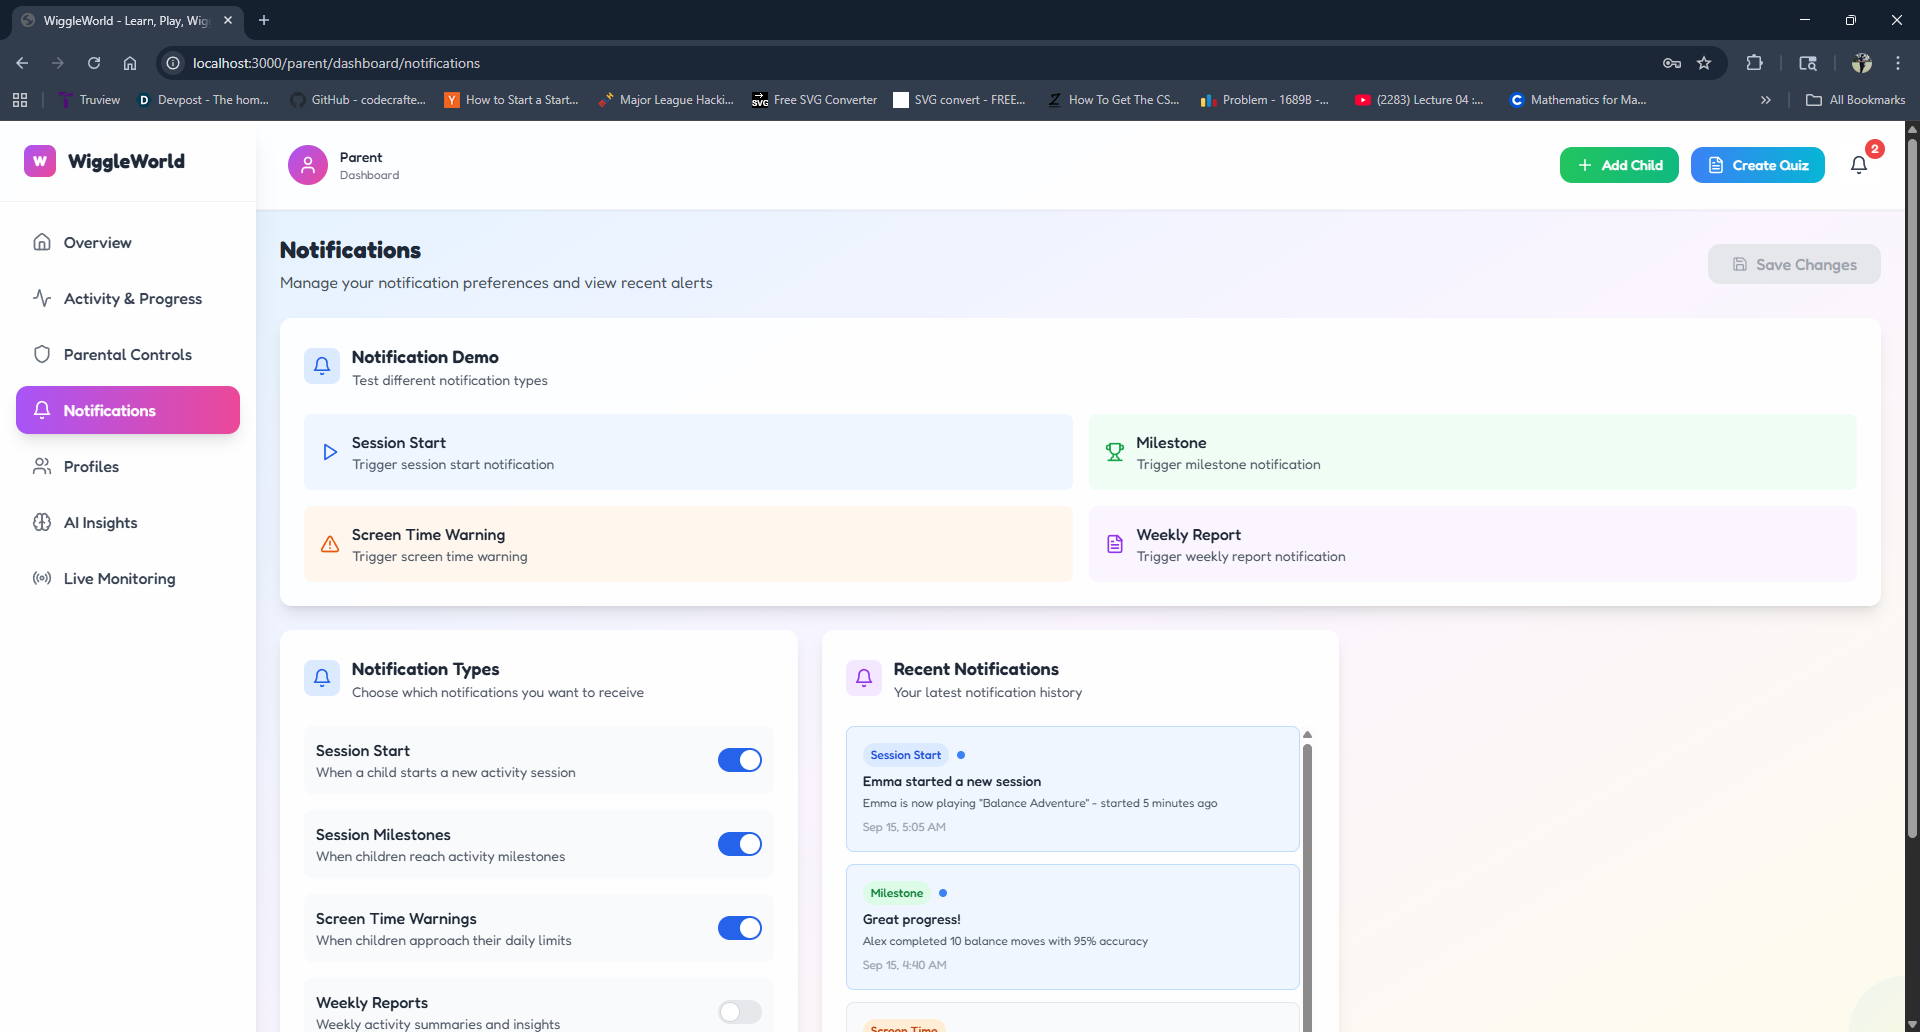Click the 'Sep 15, 5:05 AM' timestamp
Viewport: 1920px width, 1032px height.
(x=904, y=827)
